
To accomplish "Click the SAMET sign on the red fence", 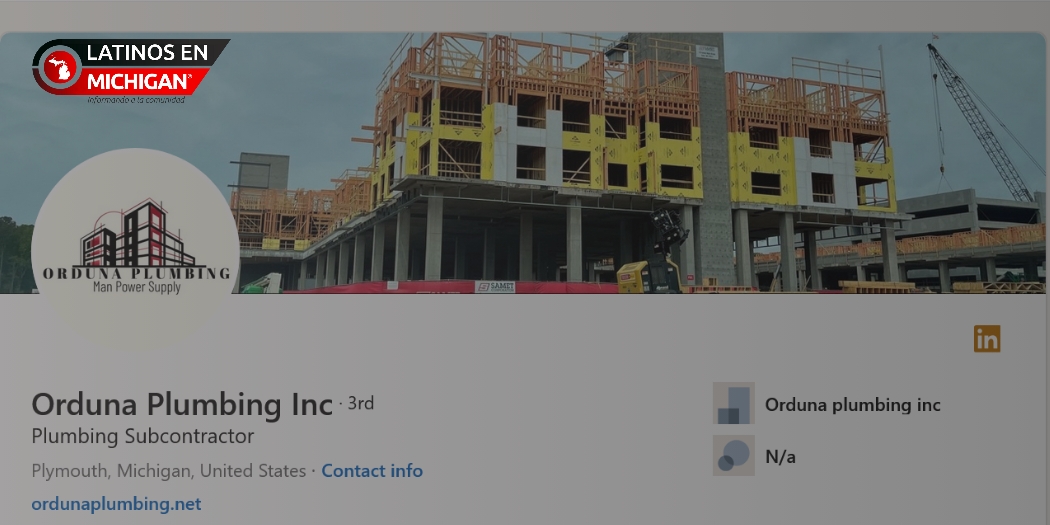I will click(x=495, y=287).
